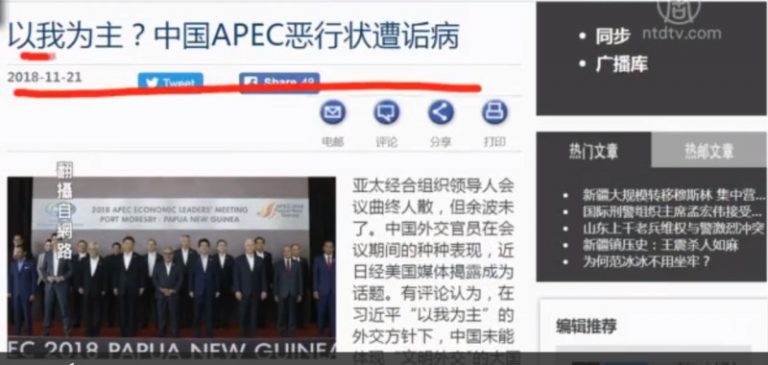This screenshot has height=365, width=768.
Task: Click the Tweet button
Action: pos(170,81)
